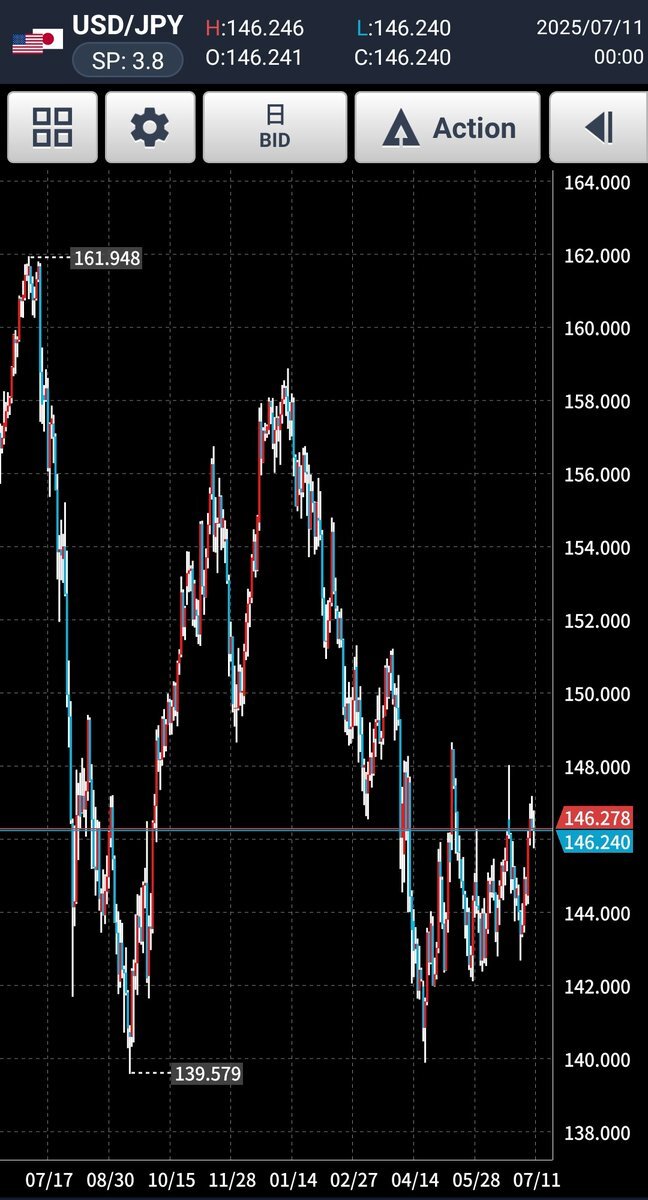Tap the 10/15 date axis label
This screenshot has height=1200, width=648.
(171, 1179)
